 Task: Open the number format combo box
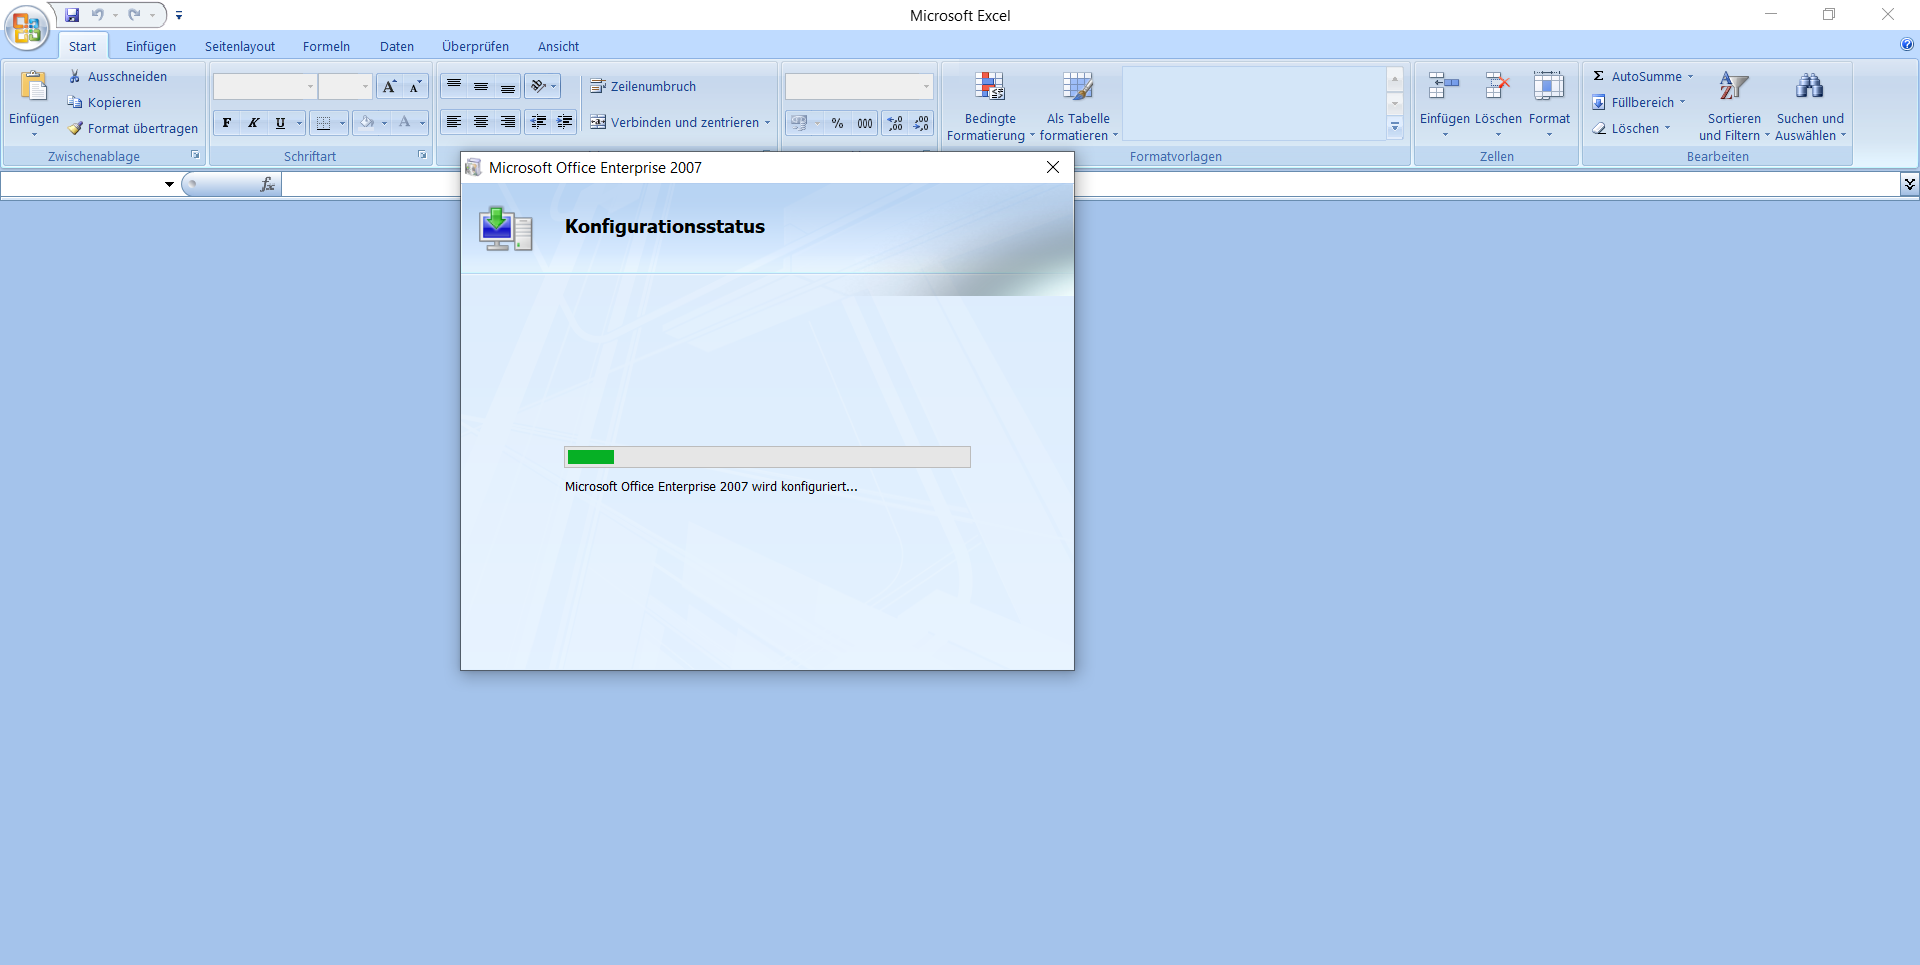pos(859,87)
